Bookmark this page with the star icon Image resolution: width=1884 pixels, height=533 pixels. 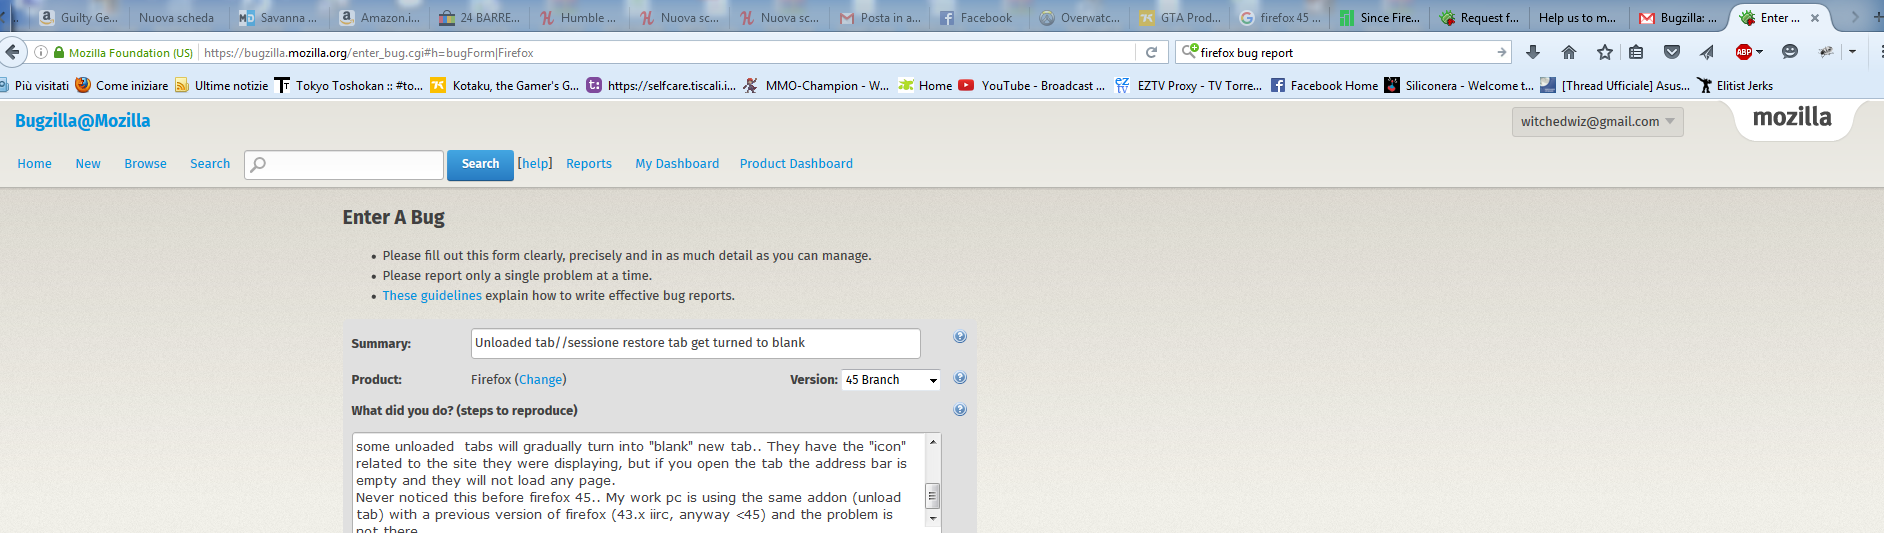point(1604,52)
